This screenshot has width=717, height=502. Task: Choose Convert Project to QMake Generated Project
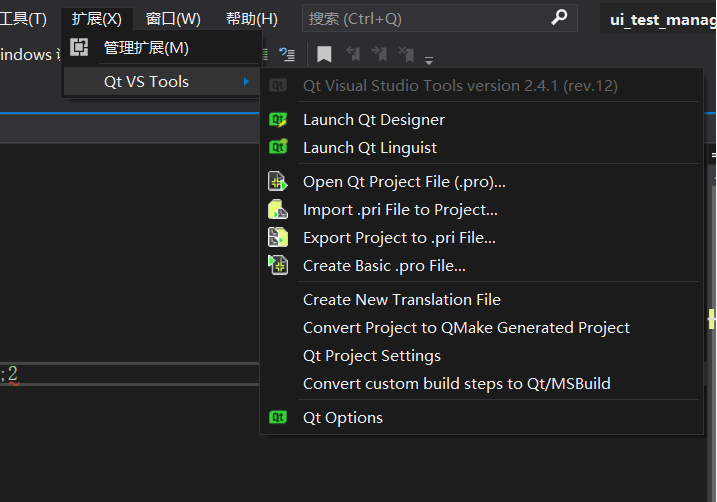482,327
